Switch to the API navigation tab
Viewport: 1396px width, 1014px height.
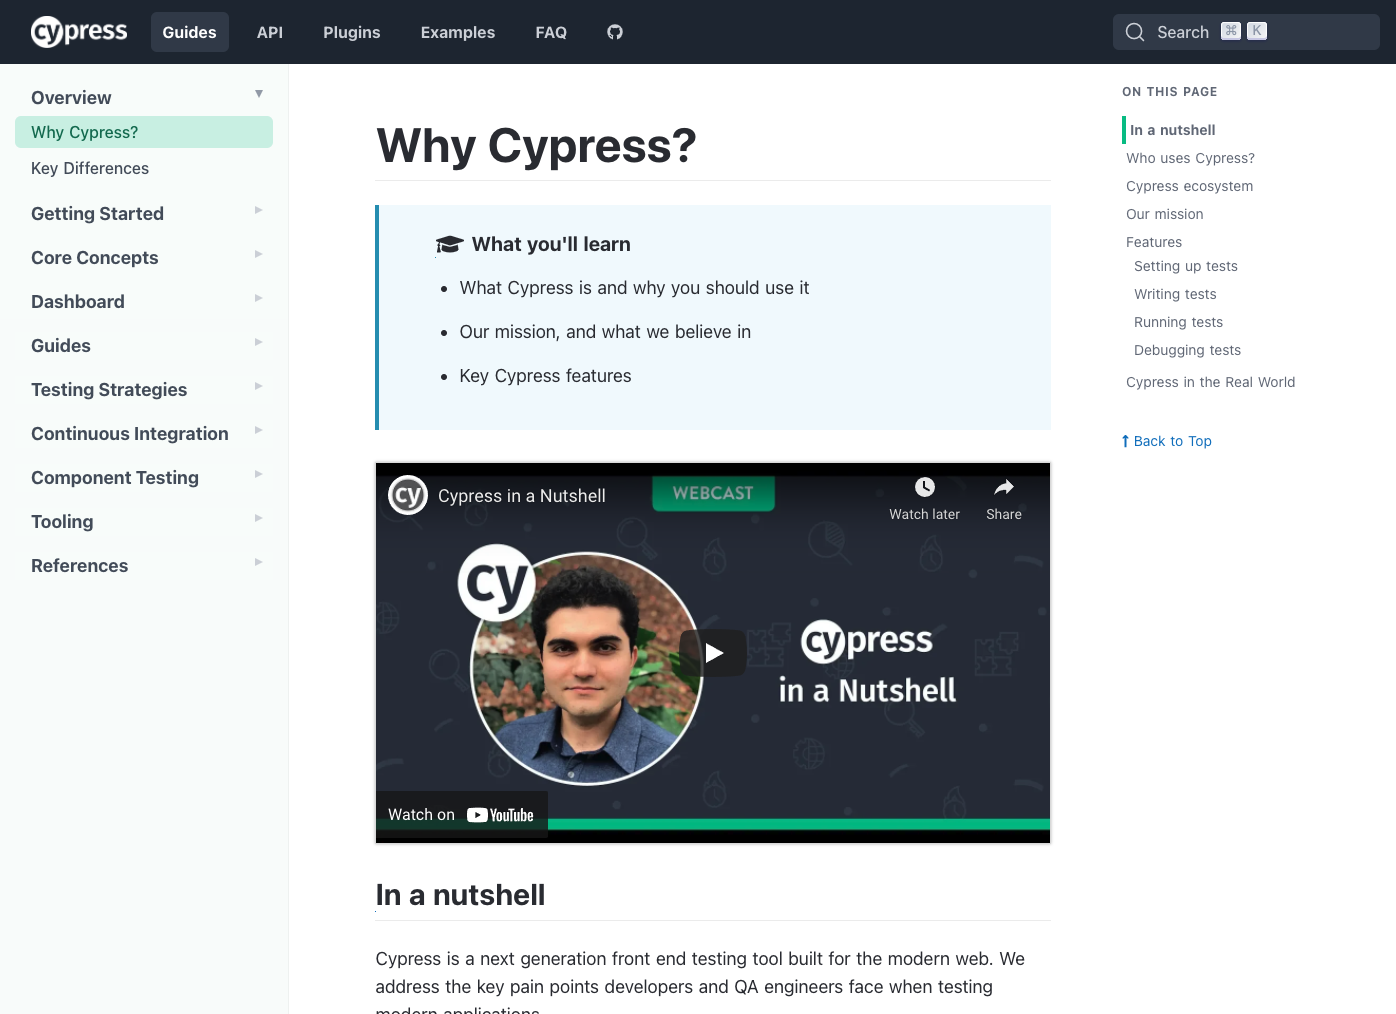(269, 31)
